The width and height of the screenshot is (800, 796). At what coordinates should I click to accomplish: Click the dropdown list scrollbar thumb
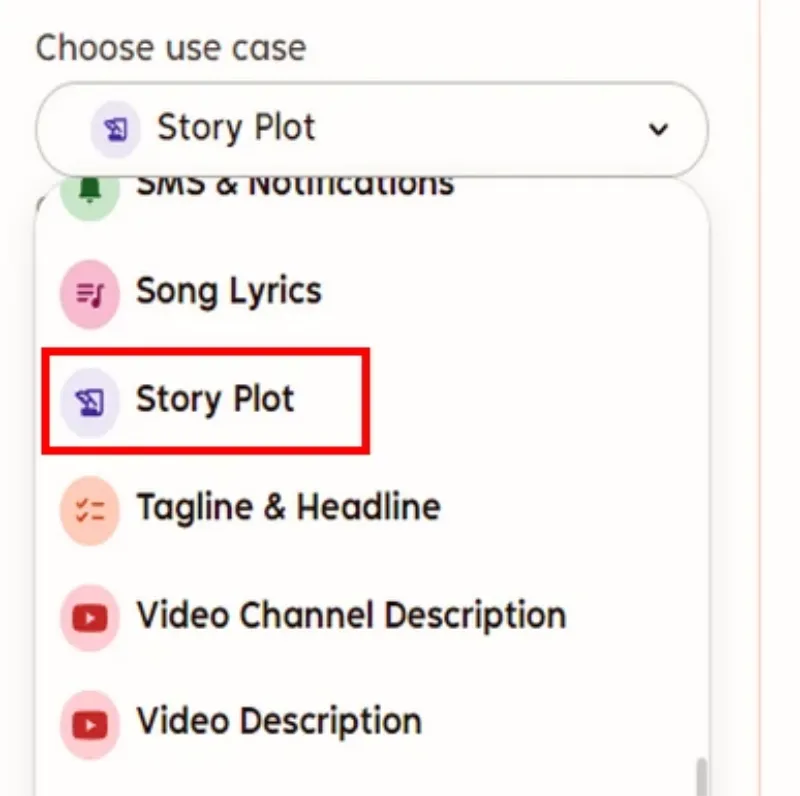click(x=702, y=777)
